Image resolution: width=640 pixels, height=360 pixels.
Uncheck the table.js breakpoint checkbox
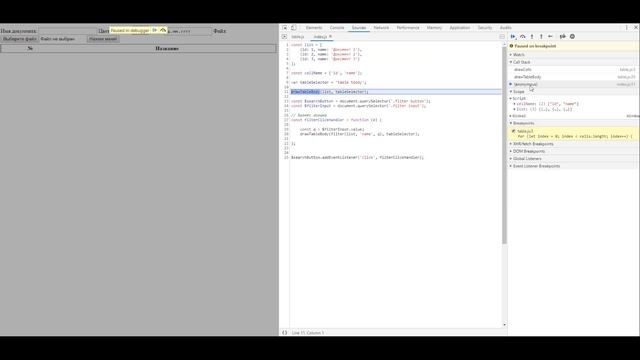[513, 131]
